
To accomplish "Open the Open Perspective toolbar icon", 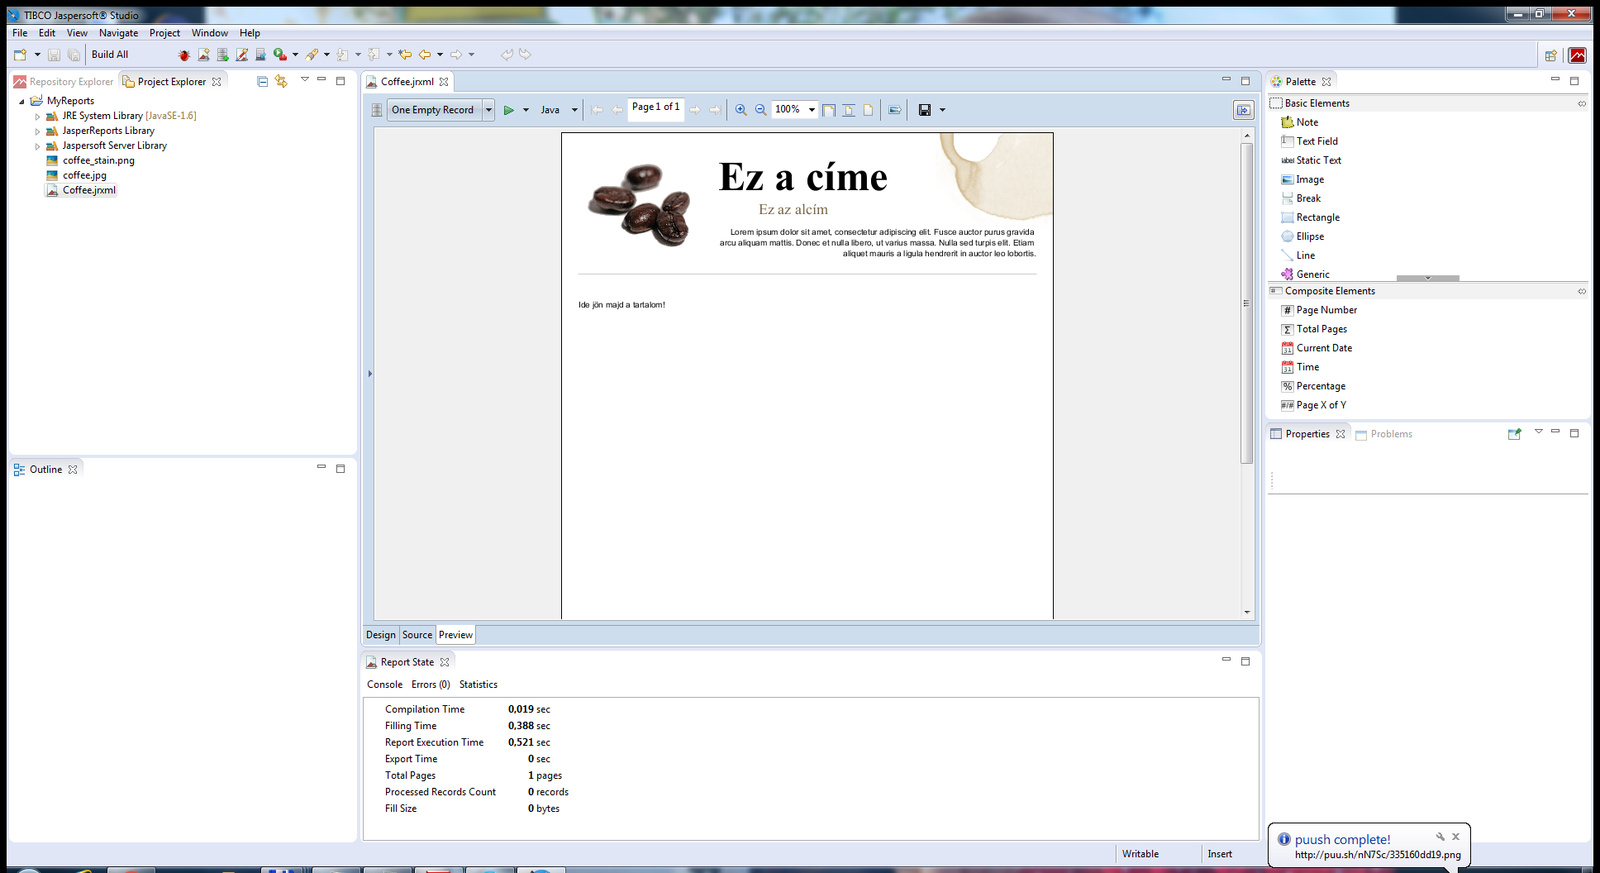I will [1551, 55].
